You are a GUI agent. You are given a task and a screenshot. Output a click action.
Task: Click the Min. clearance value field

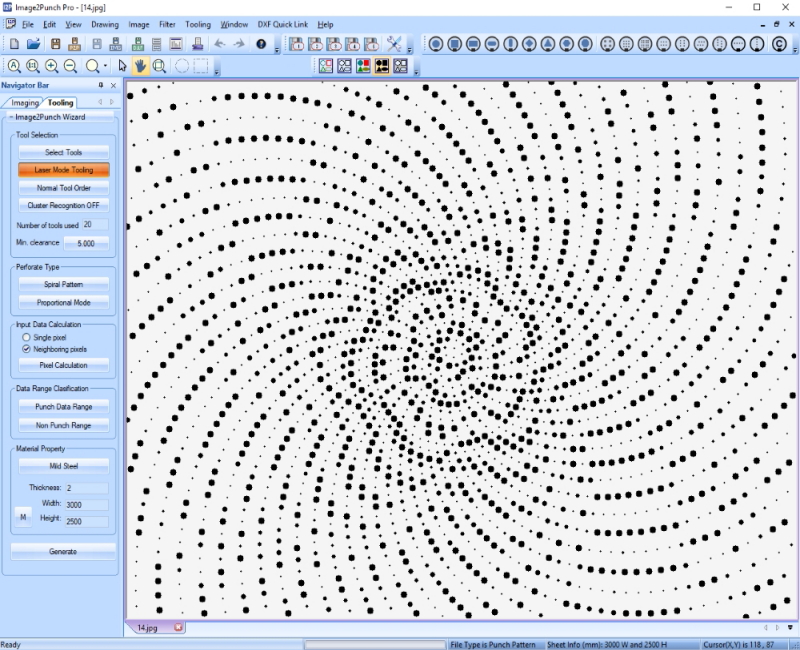pyautogui.click(x=86, y=243)
